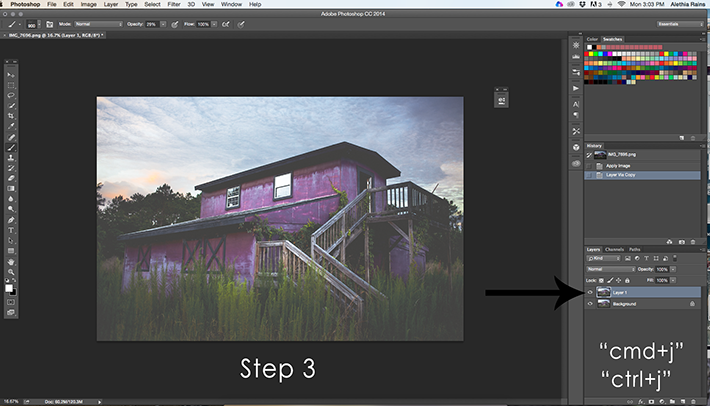Switch to the Channels tab
Screen dimensions: 710x406
point(614,249)
